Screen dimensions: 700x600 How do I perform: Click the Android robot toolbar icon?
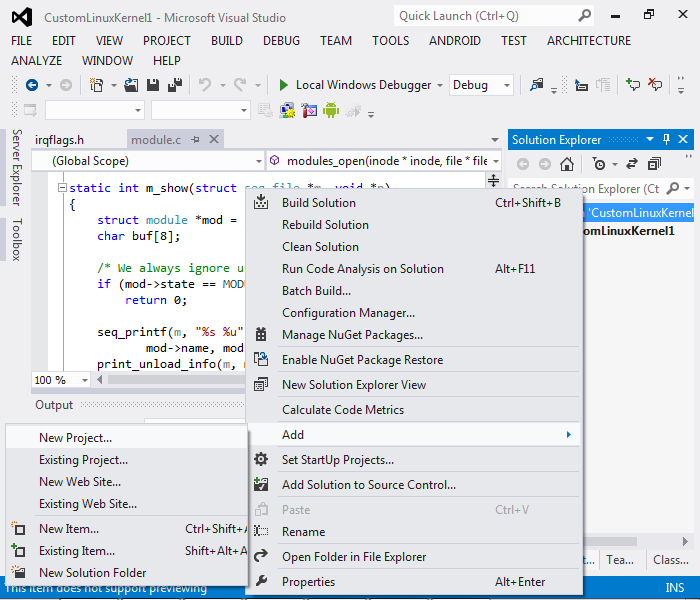pos(331,110)
